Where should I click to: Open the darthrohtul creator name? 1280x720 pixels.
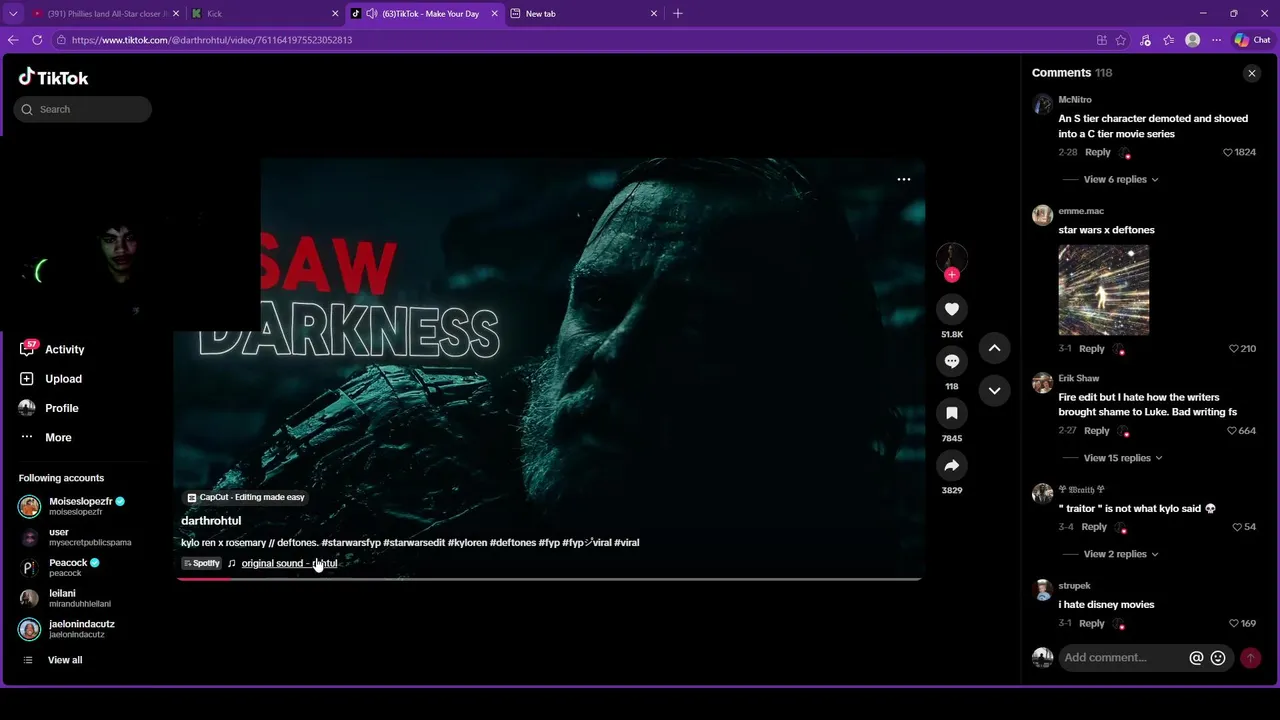(x=211, y=520)
